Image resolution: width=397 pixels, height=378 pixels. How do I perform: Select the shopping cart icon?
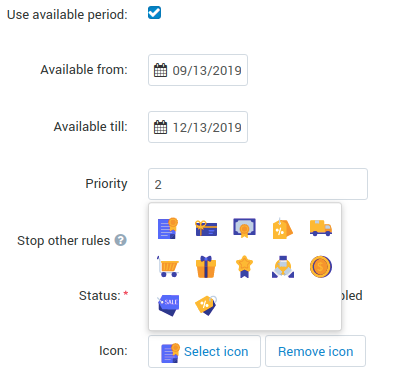click(168, 266)
